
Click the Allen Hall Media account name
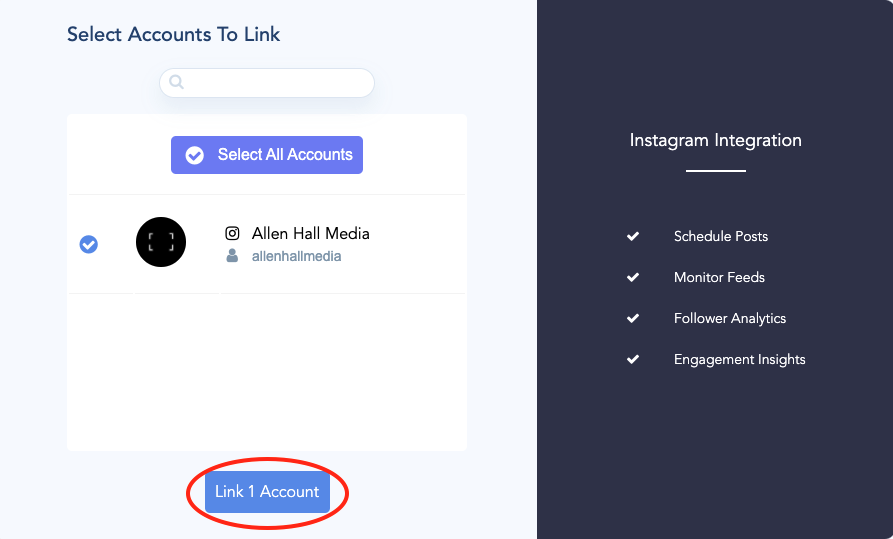tap(310, 234)
